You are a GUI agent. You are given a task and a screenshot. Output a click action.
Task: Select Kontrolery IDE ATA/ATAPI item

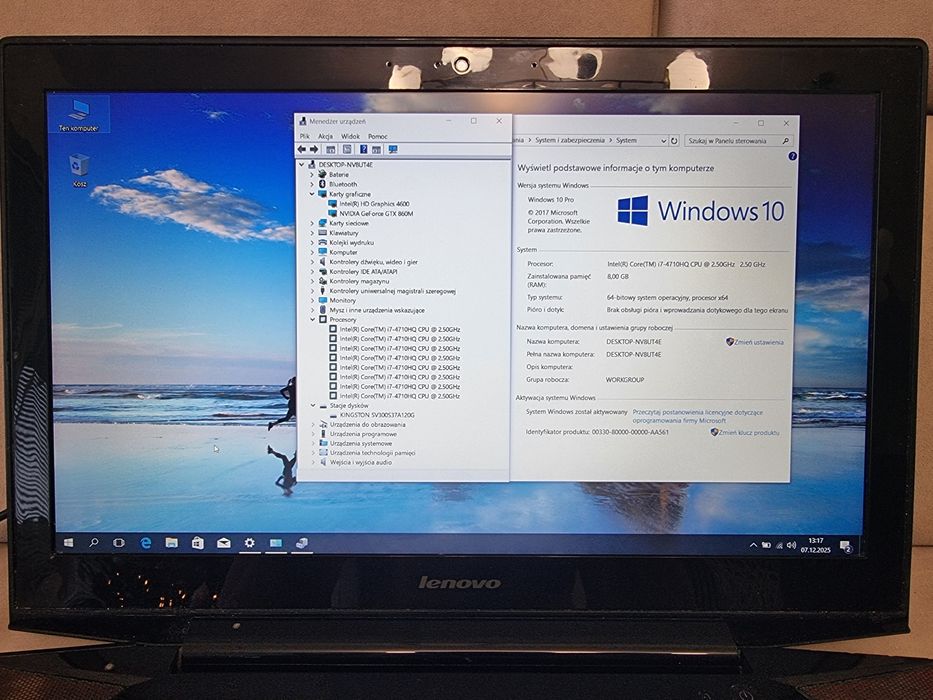[x=364, y=271]
